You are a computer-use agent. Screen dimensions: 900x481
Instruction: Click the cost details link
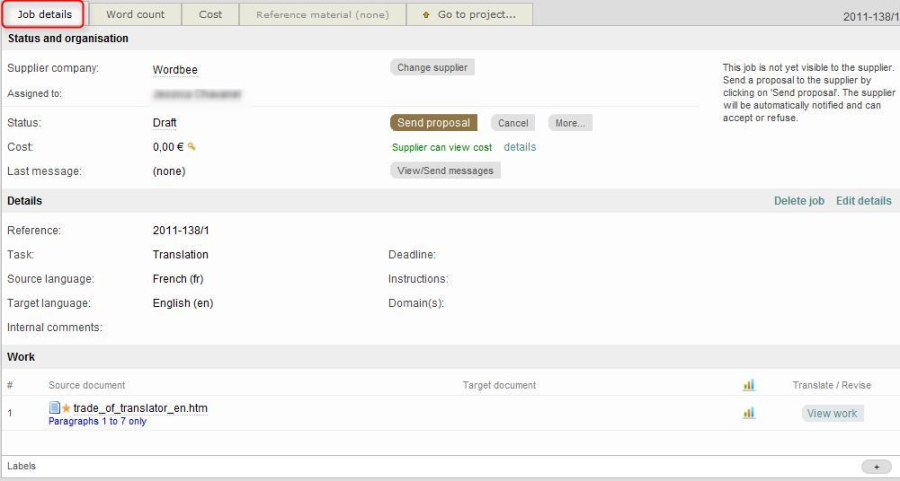(x=520, y=147)
